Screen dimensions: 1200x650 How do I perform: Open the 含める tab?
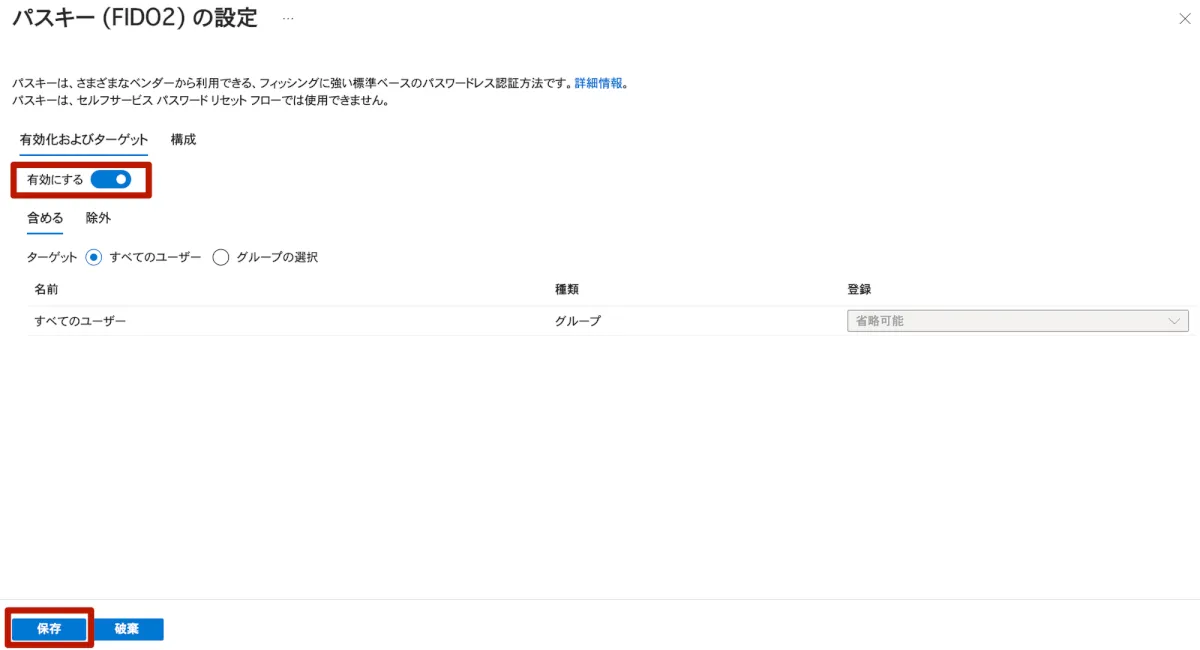pos(45,218)
